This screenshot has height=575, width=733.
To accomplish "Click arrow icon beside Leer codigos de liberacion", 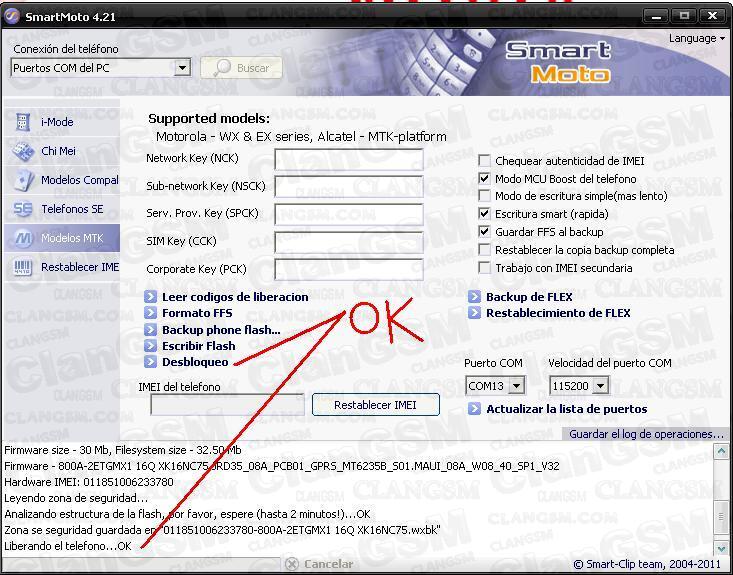I will pyautogui.click(x=151, y=297).
